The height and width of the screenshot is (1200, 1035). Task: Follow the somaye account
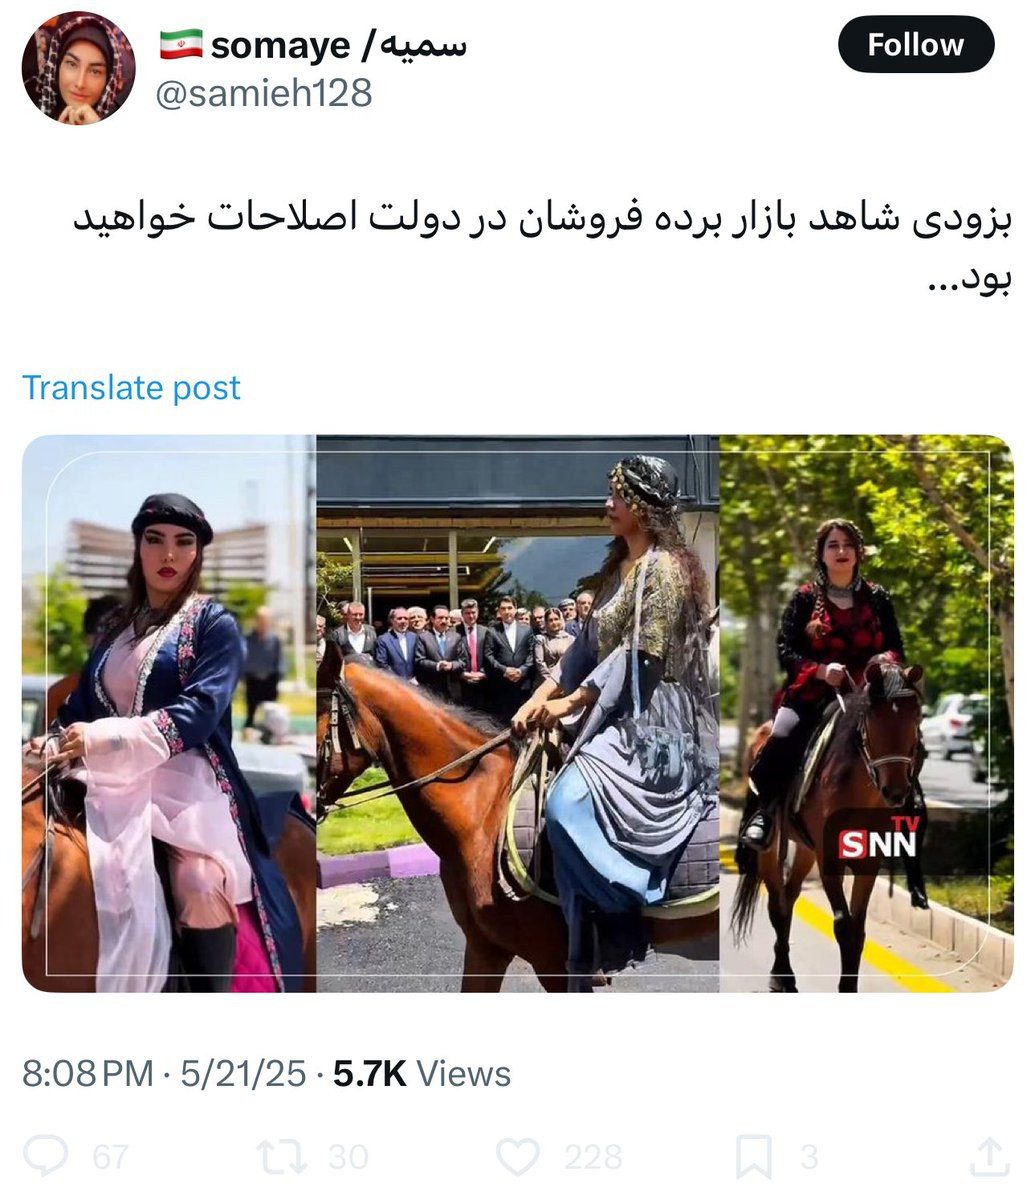coord(916,45)
